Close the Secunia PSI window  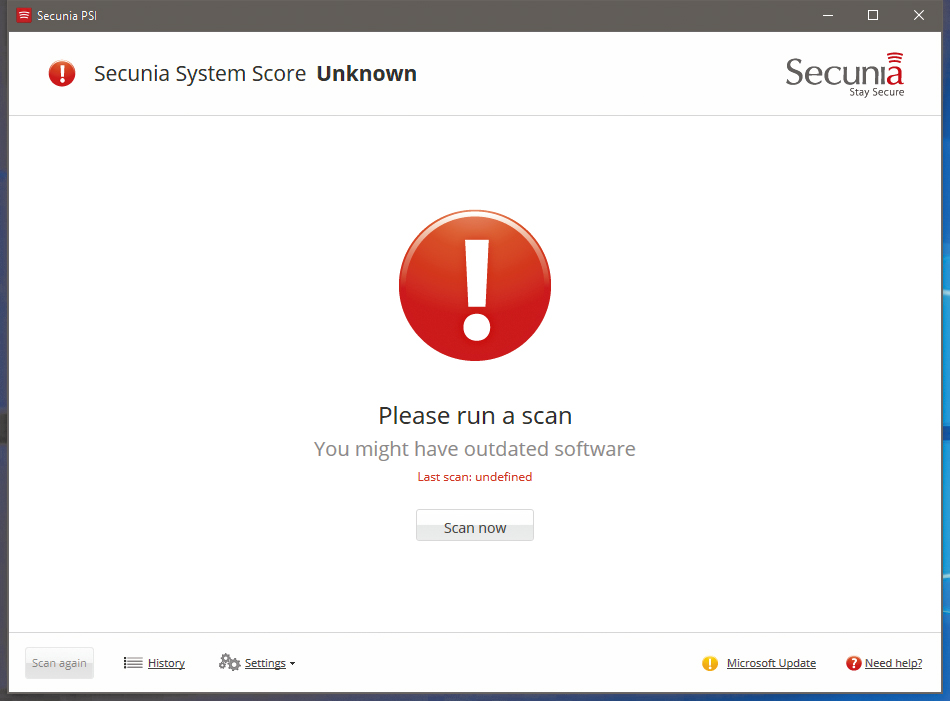[919, 15]
